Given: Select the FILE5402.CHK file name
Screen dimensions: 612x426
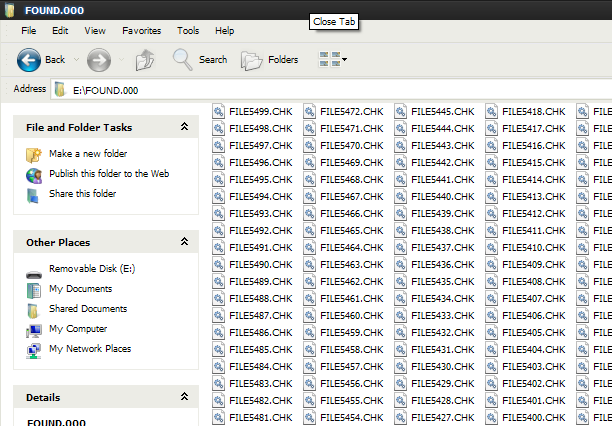Looking at the screenshot, I should coord(534,384).
